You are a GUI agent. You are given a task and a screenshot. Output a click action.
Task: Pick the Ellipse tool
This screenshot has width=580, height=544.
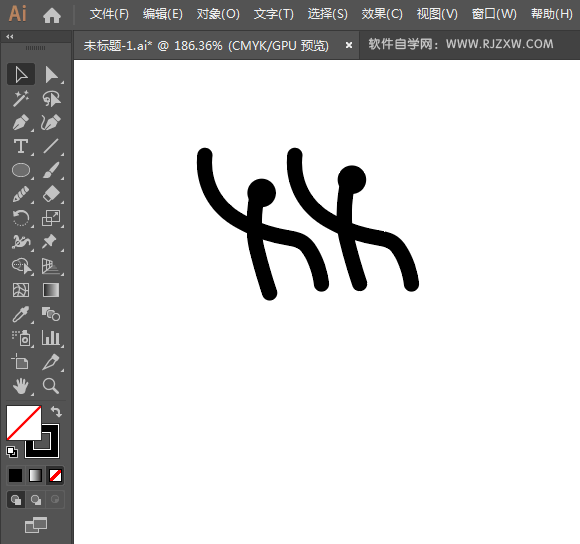point(21,170)
